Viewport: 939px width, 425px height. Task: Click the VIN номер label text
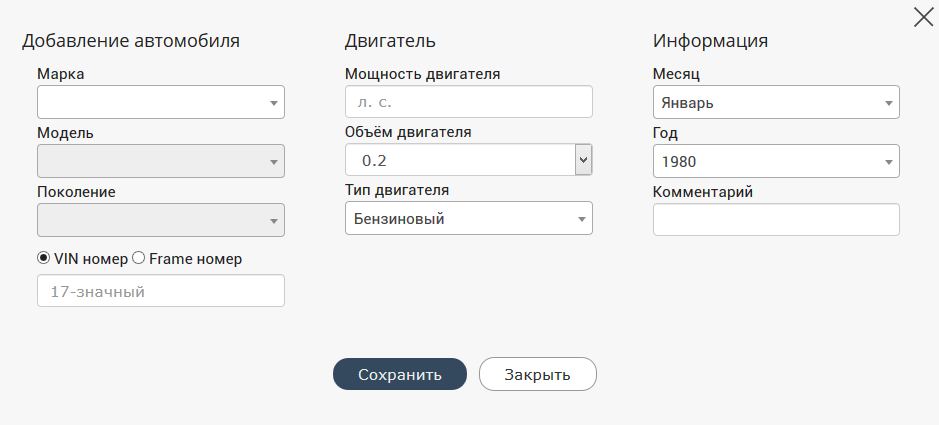coord(90,259)
